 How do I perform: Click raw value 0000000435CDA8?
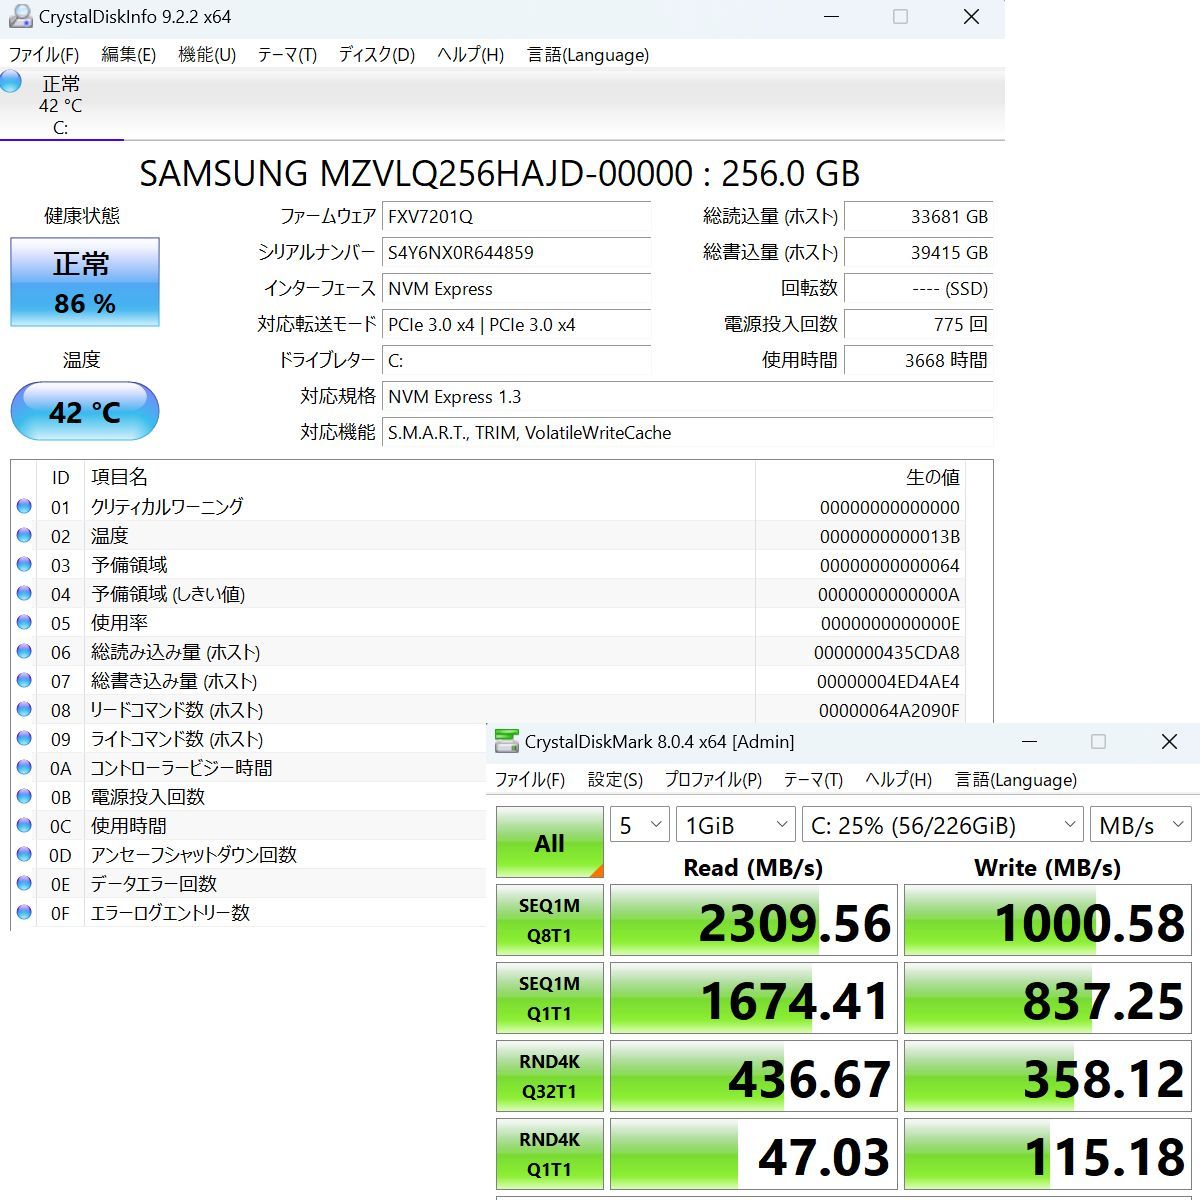point(886,653)
